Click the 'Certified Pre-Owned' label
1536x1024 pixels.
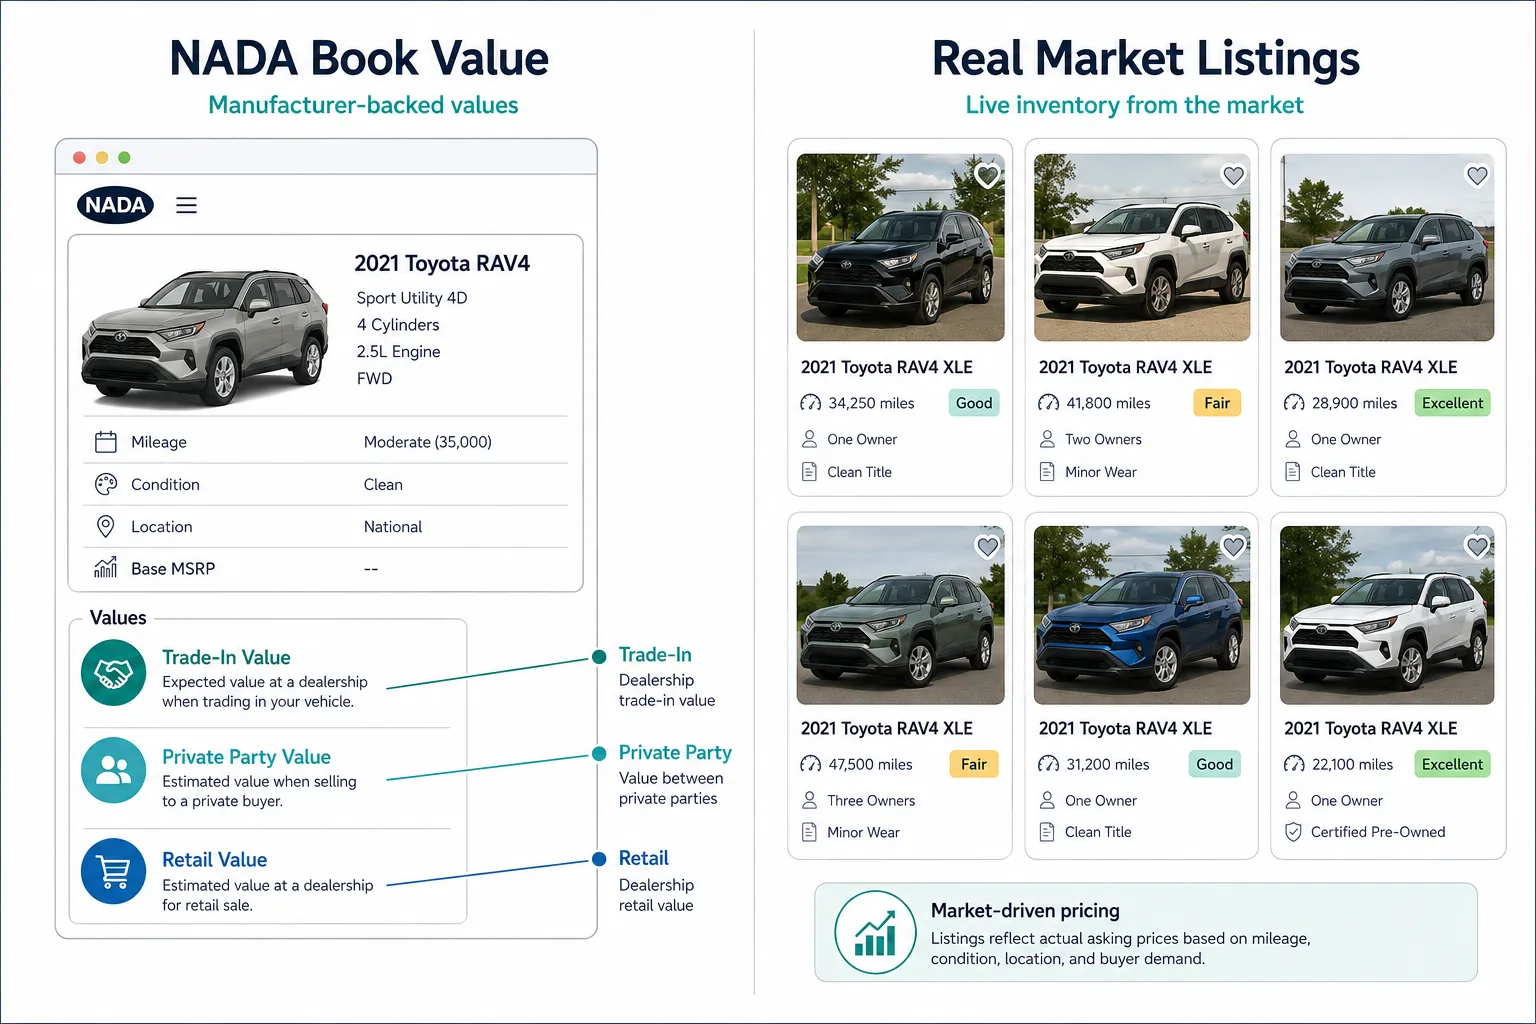(x=1378, y=832)
